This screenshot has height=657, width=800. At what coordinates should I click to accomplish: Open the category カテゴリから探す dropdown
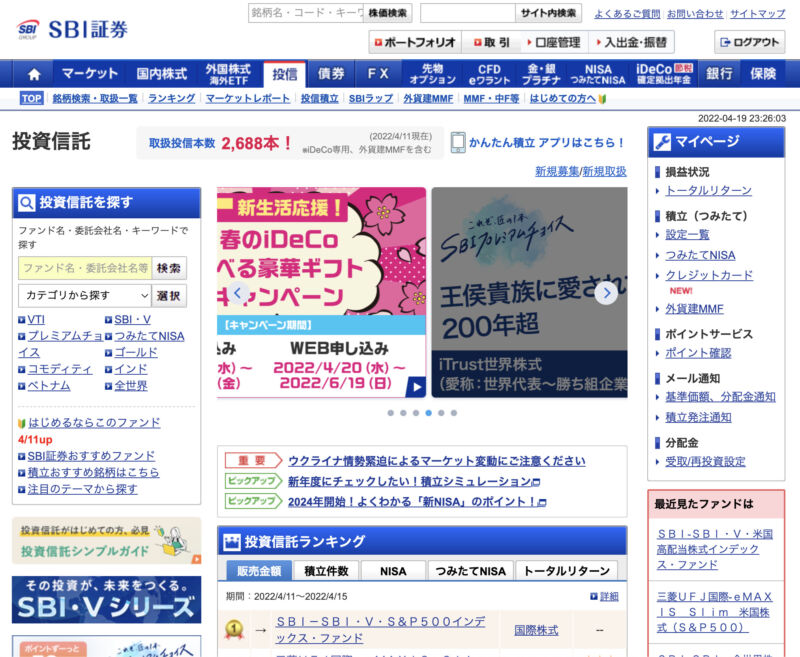click(84, 295)
